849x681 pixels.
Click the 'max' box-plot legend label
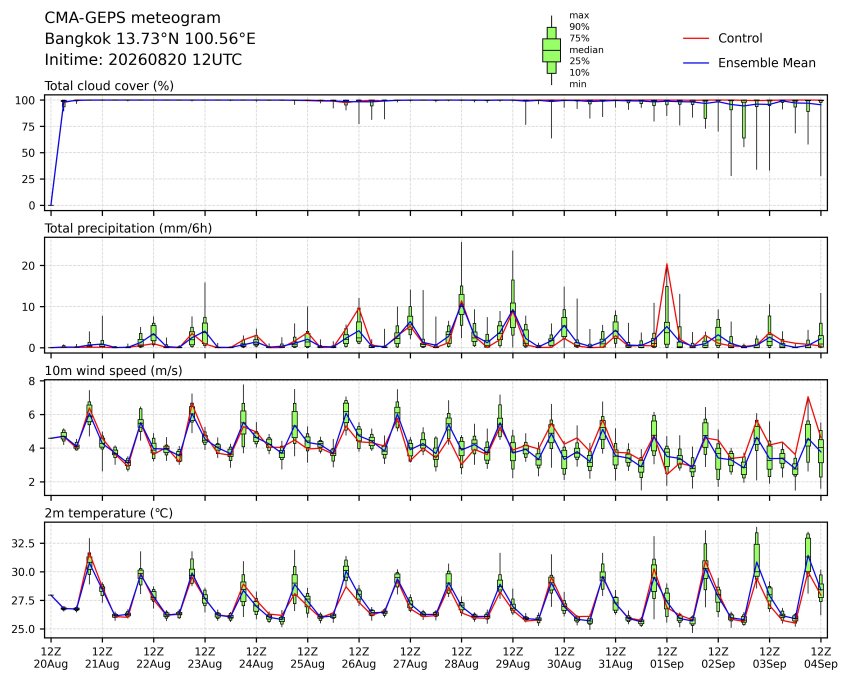point(579,15)
